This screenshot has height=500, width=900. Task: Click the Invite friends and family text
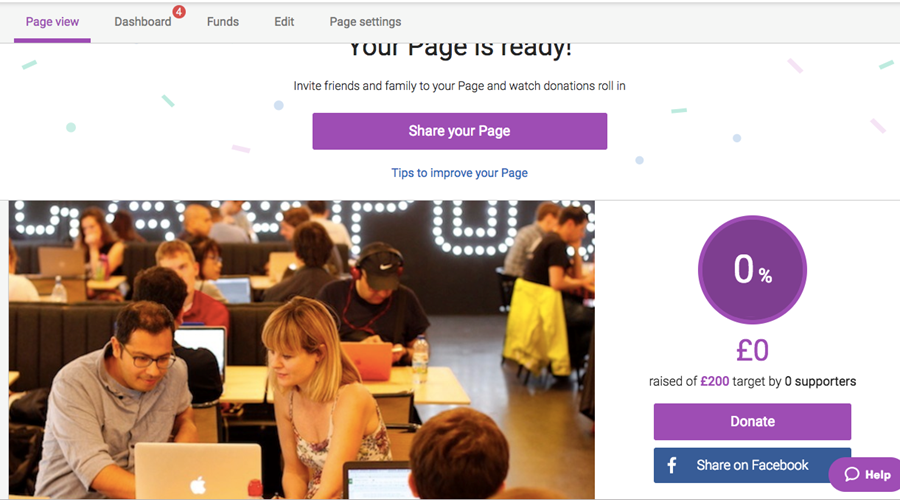(459, 86)
